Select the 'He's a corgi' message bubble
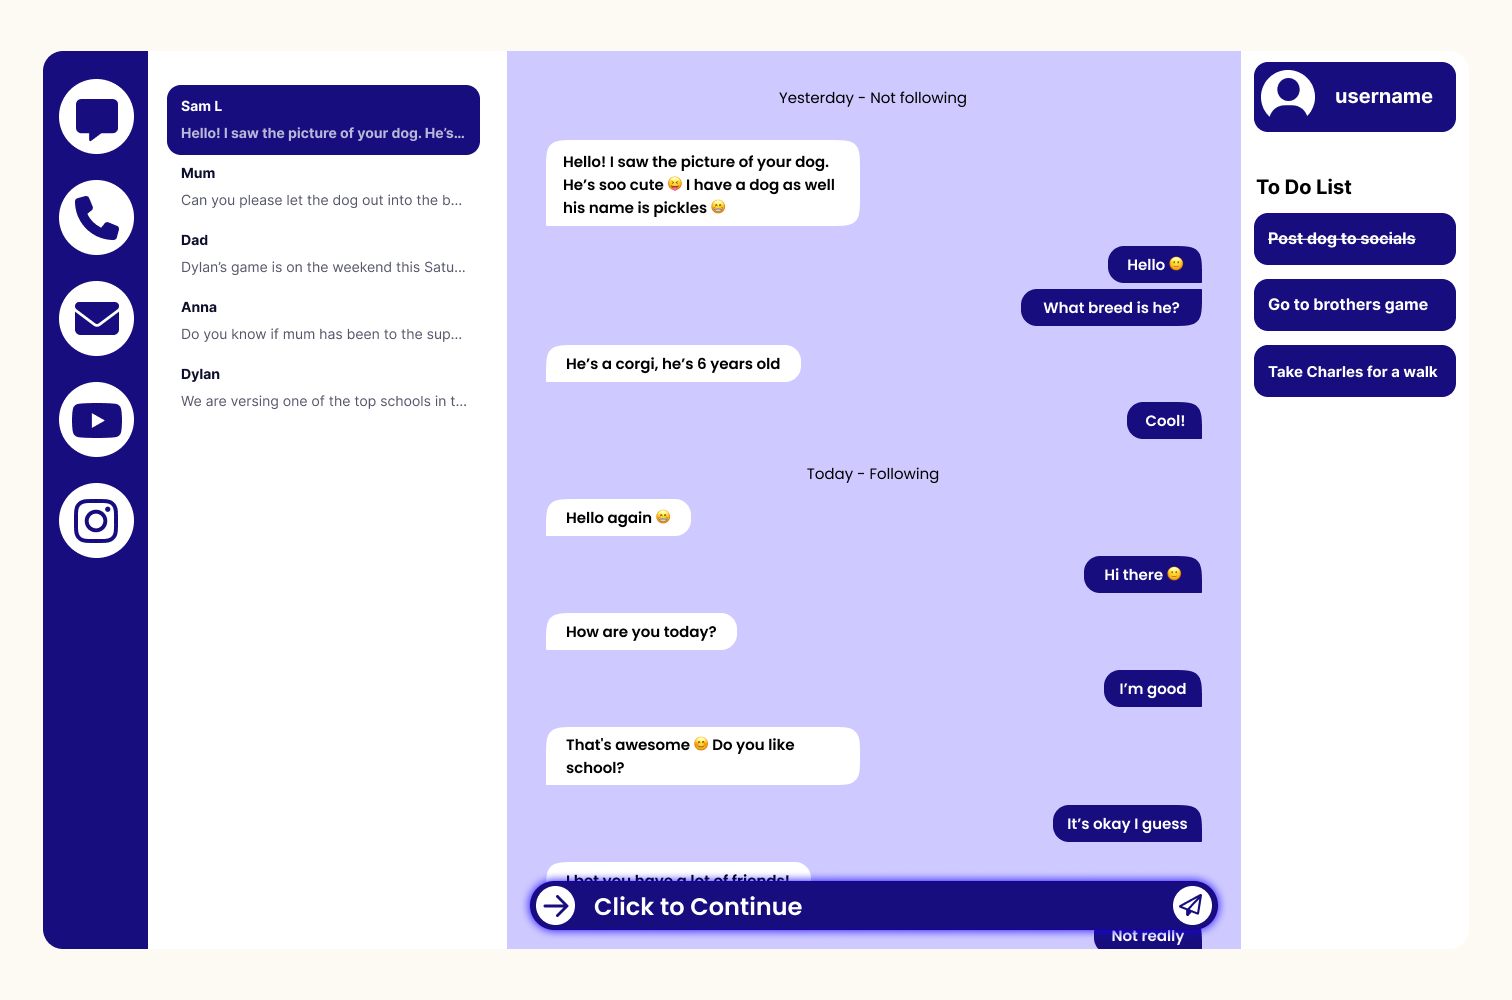The height and width of the screenshot is (1000, 1512). [673, 364]
